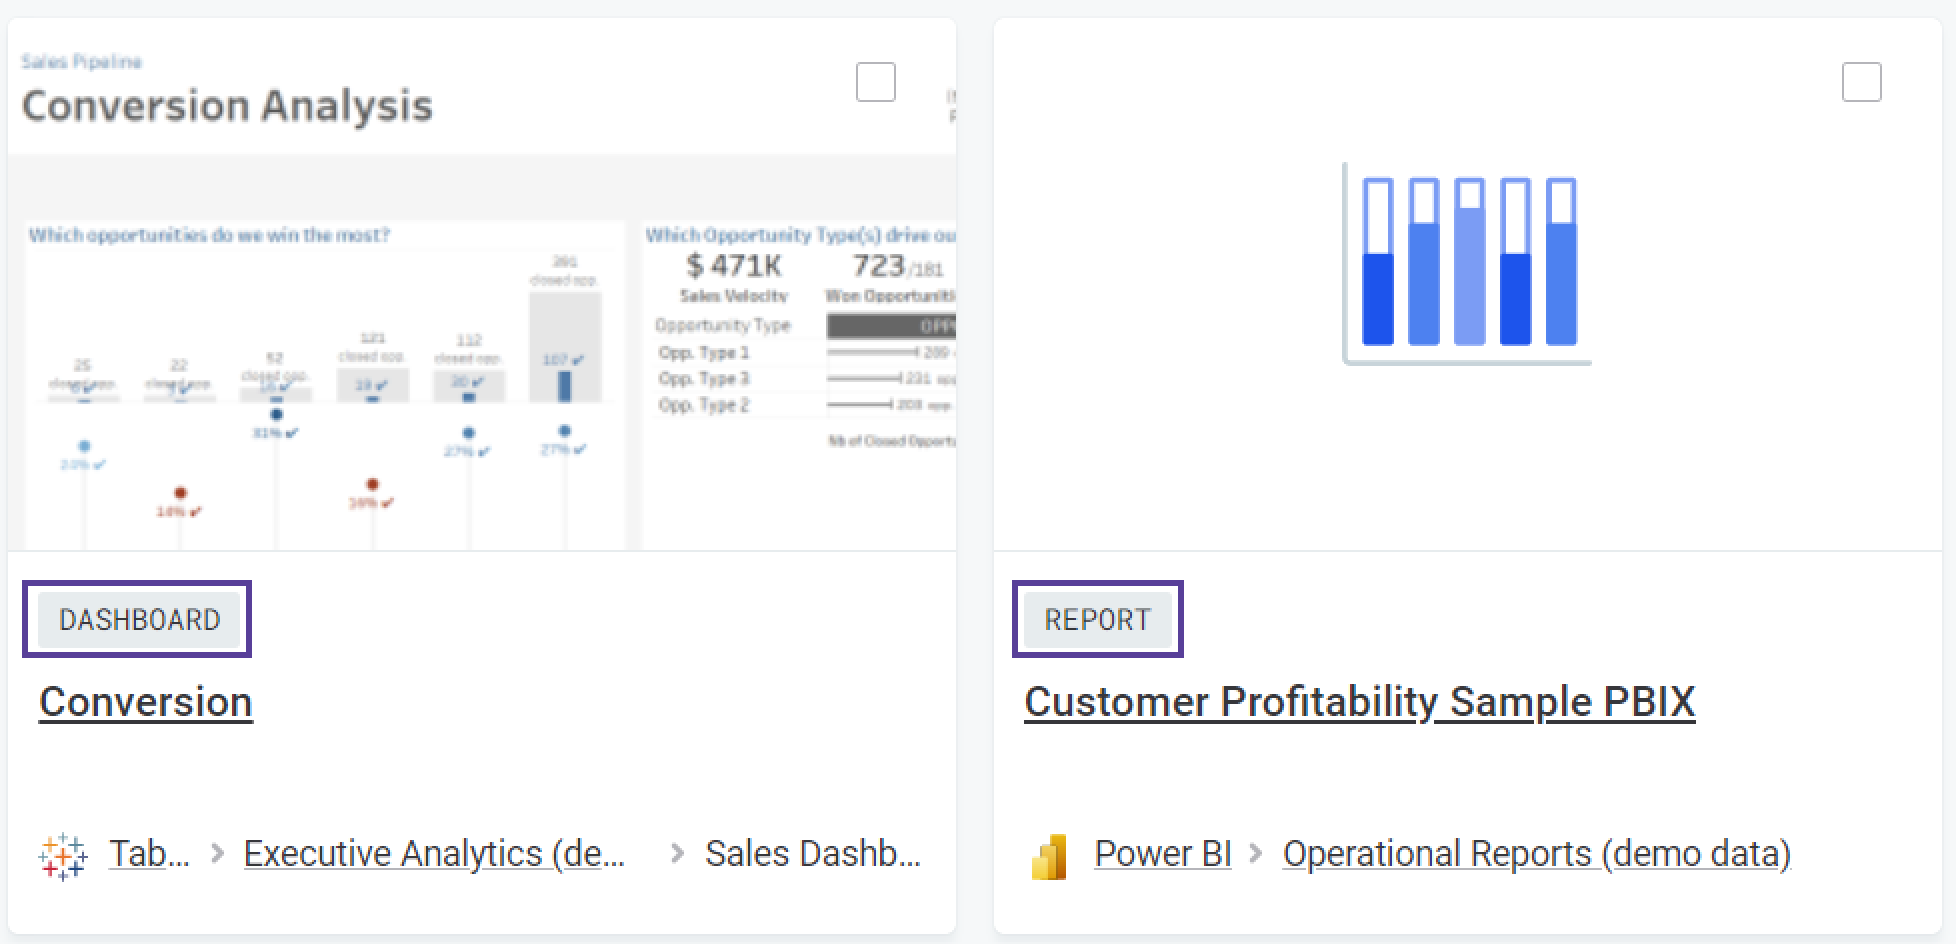Click the Conversion Analysis heading in preview
This screenshot has height=944, width=1956.
click(227, 106)
